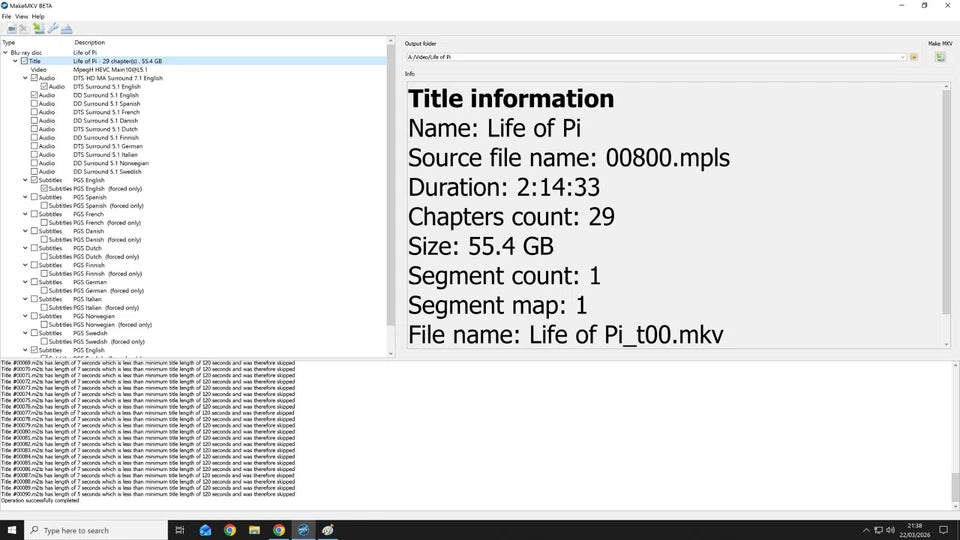Enable DTS Surround 5.1 French audio
The width and height of the screenshot is (960, 540).
34,113
